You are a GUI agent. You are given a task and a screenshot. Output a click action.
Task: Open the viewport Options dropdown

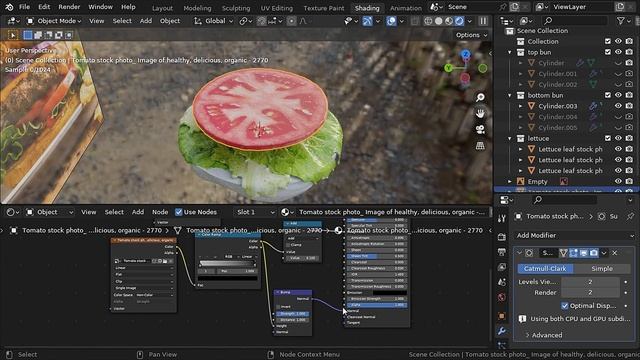[471, 35]
